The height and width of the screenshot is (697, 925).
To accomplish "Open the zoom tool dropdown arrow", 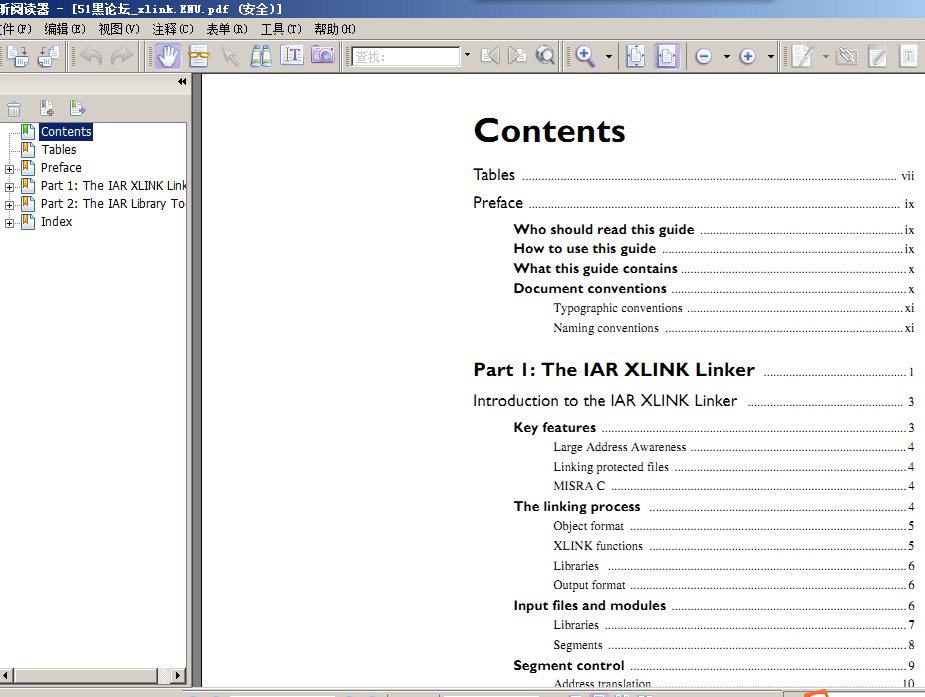I will (609, 57).
